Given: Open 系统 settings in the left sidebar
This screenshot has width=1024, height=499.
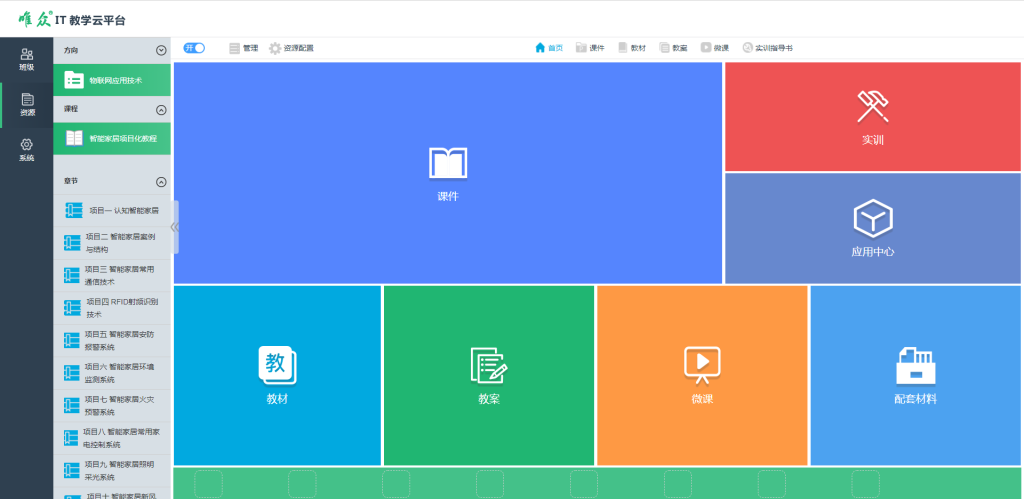Looking at the screenshot, I should click(26, 150).
